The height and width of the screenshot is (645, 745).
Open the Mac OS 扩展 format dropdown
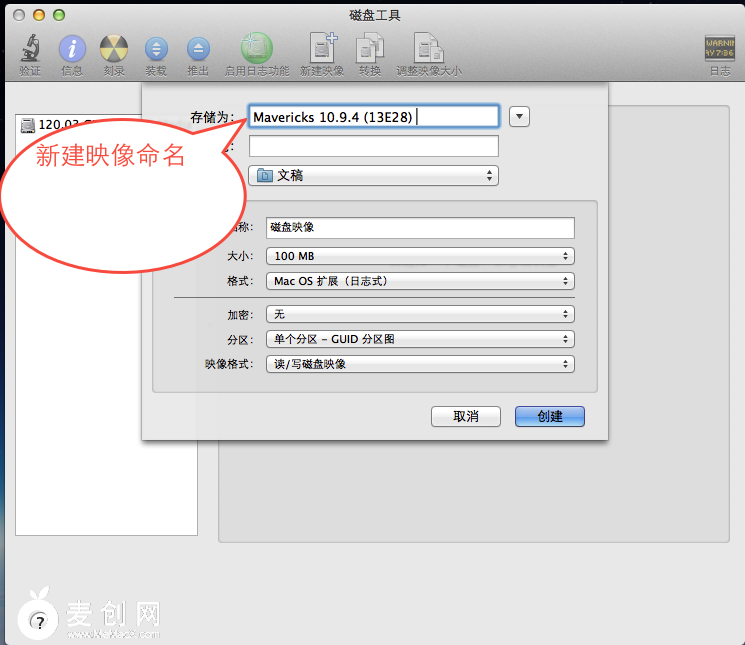point(420,281)
